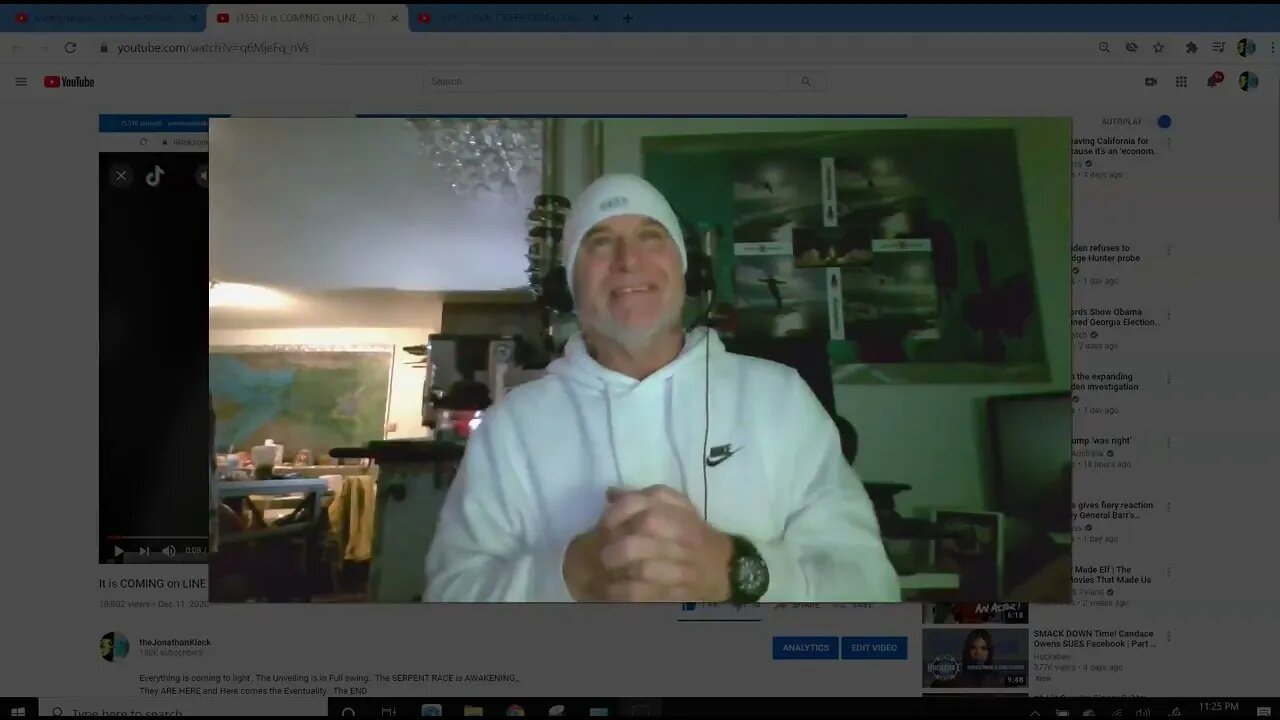This screenshot has height=720, width=1280.
Task: Open theJonathanKleck channel name link
Action: tap(175, 642)
